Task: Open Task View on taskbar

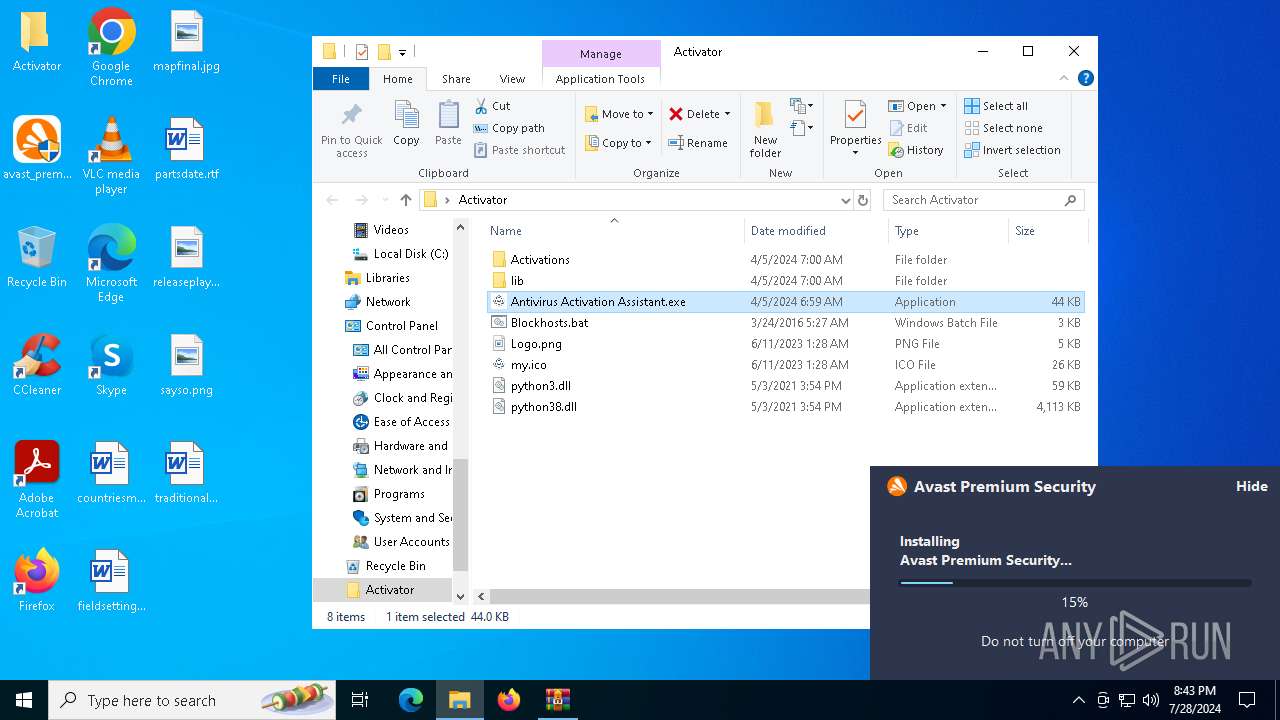Action: coord(360,700)
